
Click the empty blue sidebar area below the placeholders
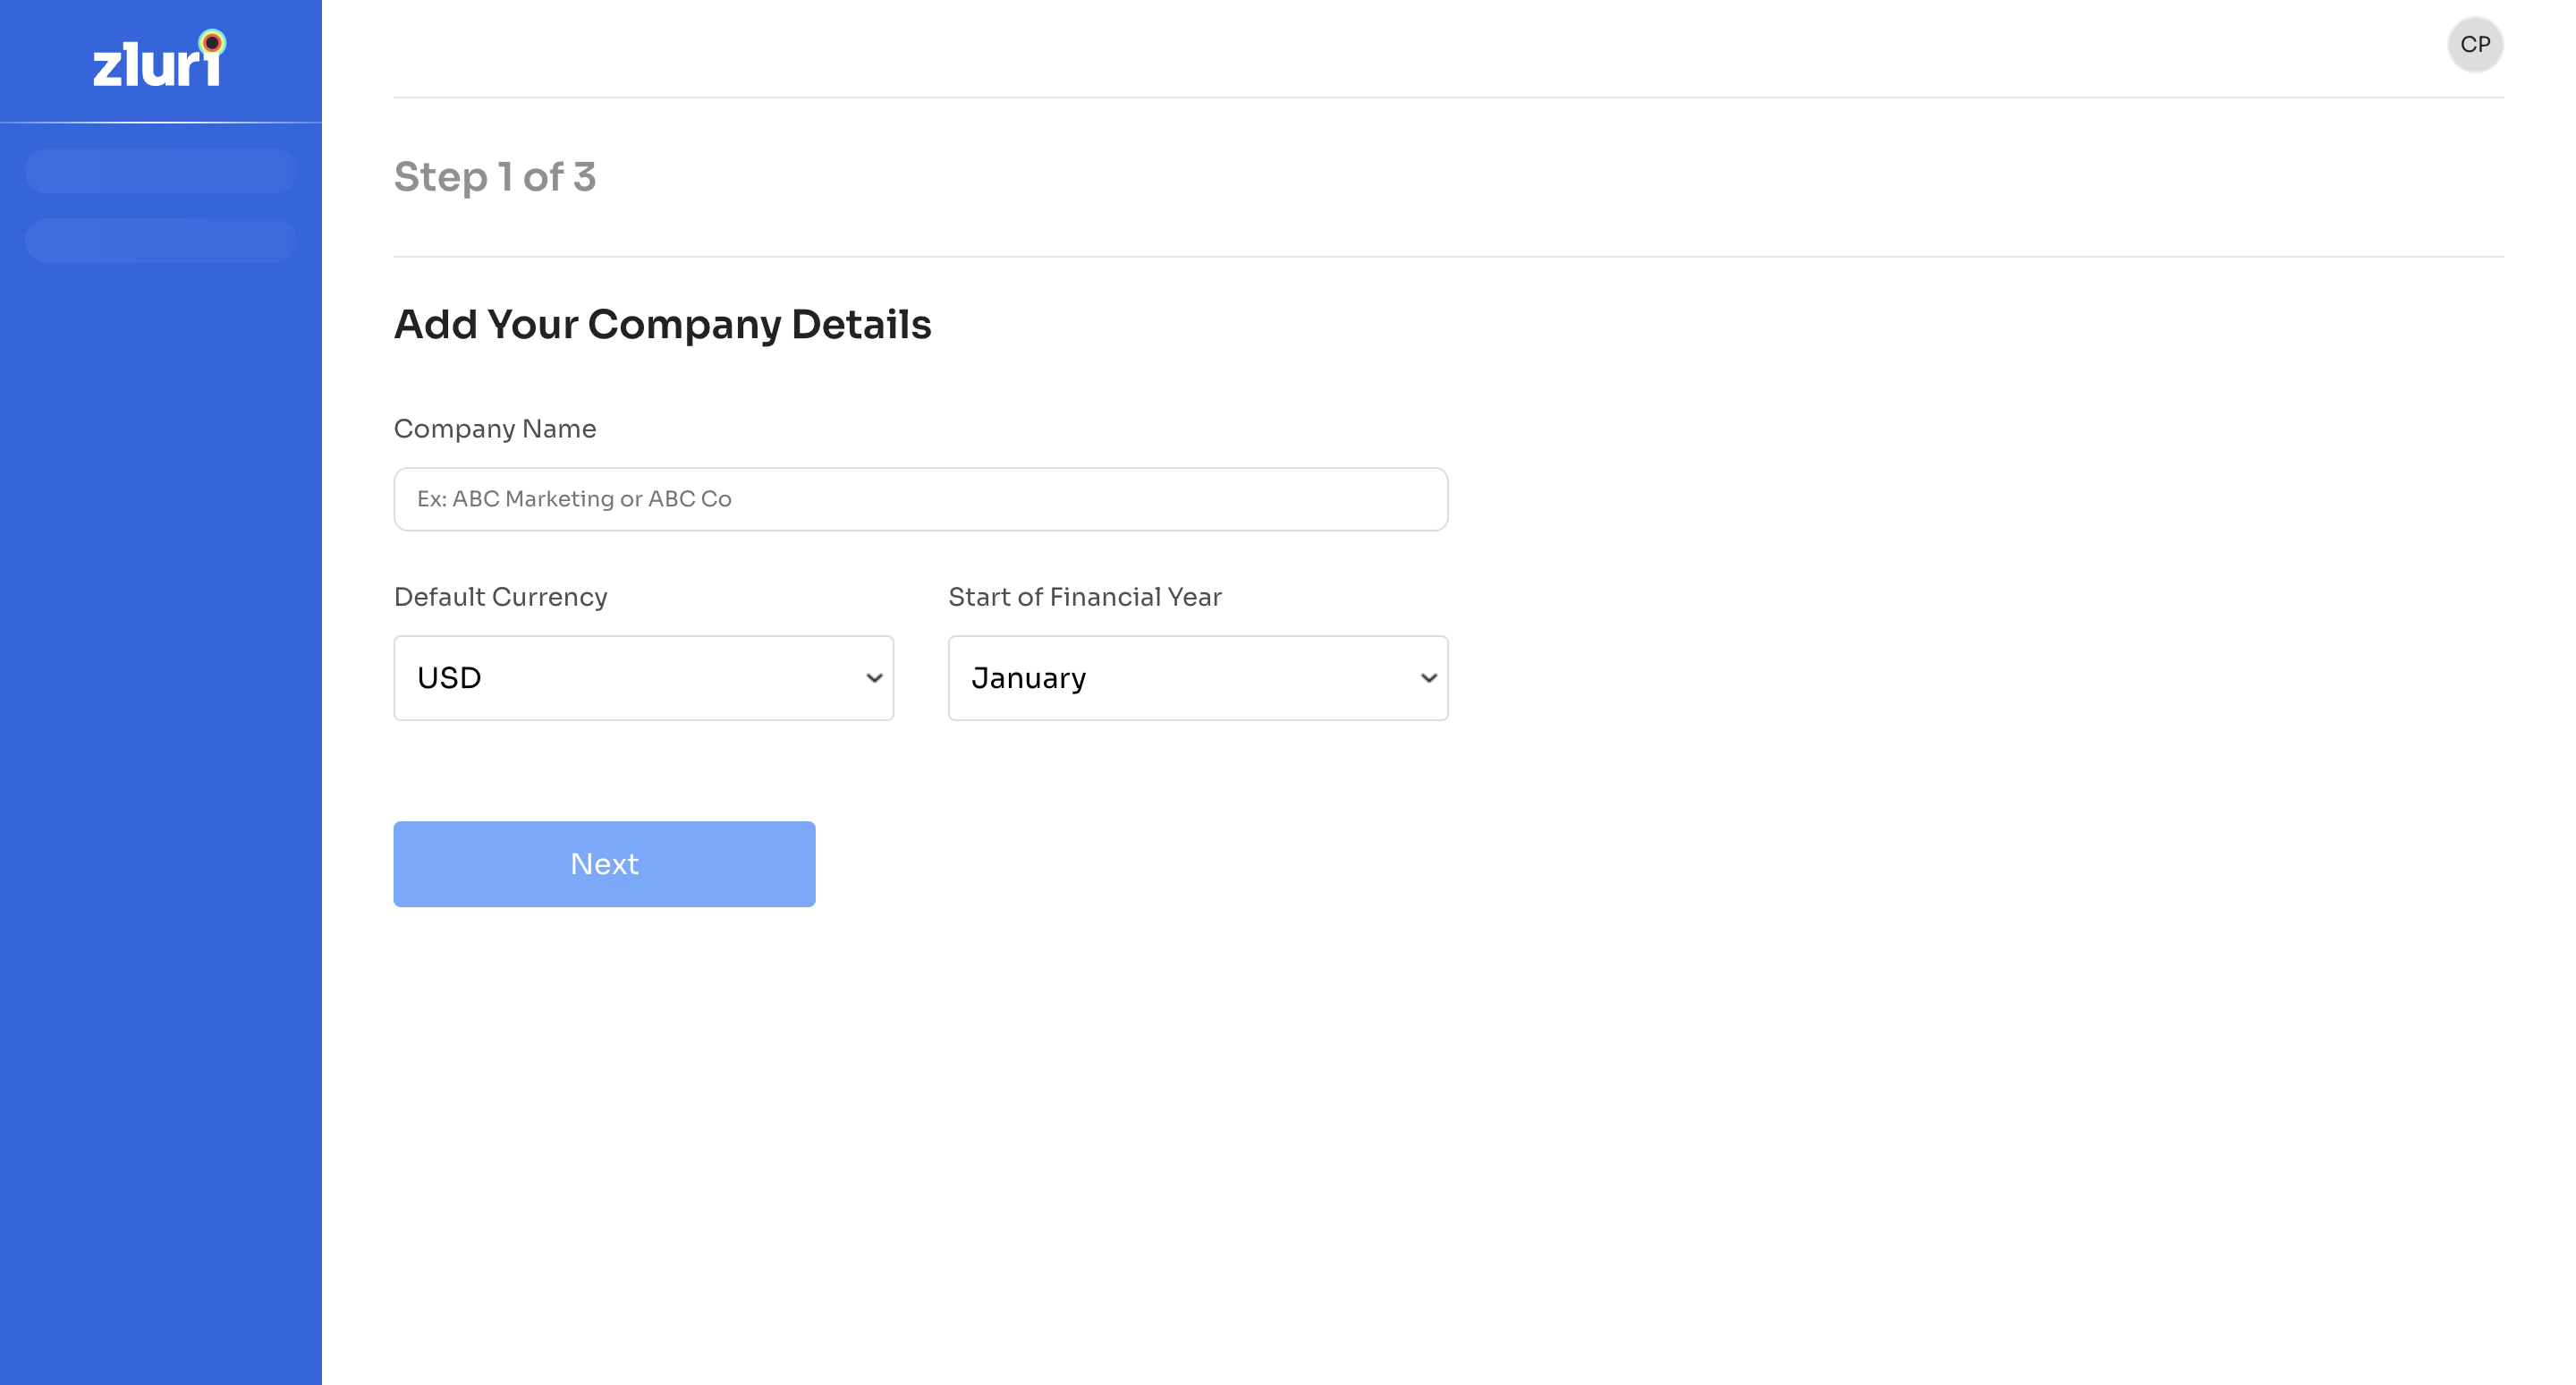point(161,800)
